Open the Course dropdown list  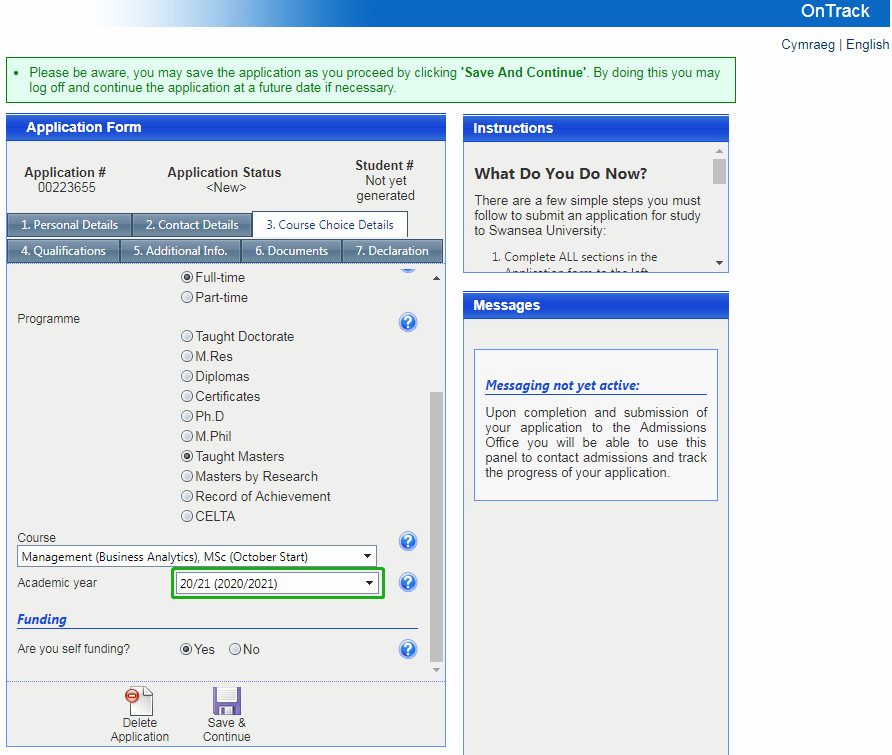(x=197, y=557)
